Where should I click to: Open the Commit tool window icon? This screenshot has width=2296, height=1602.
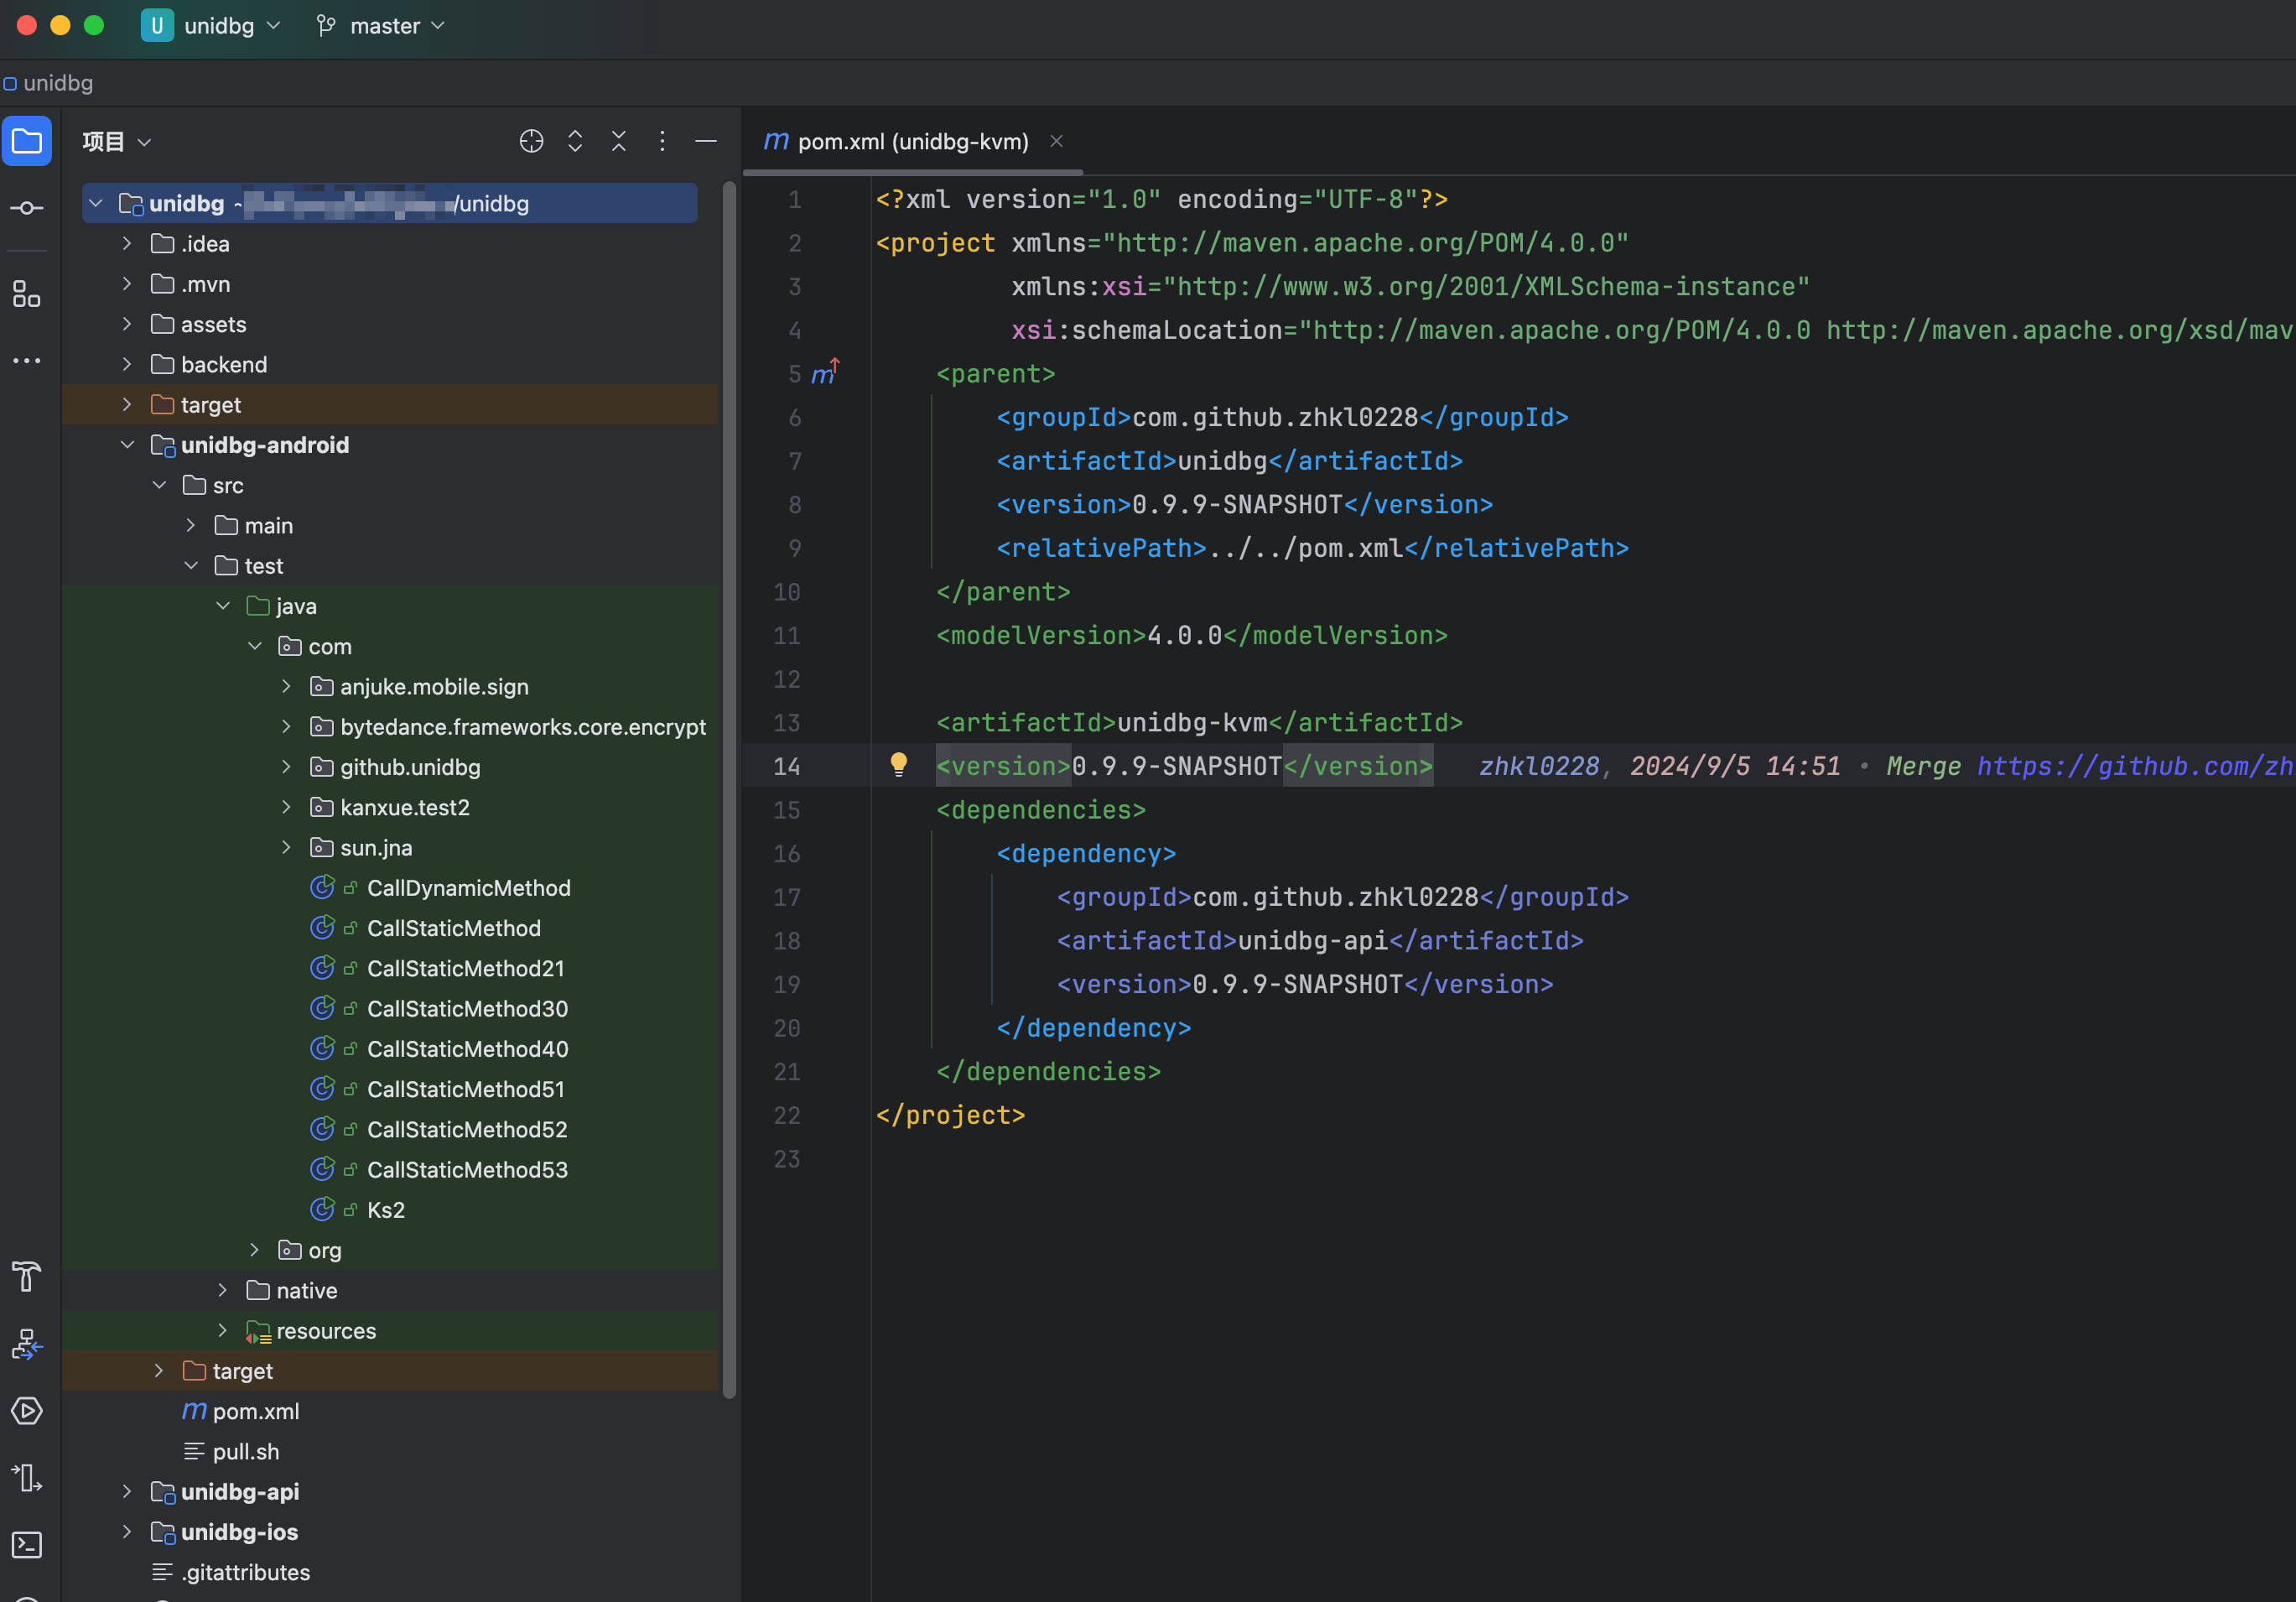tap(27, 208)
